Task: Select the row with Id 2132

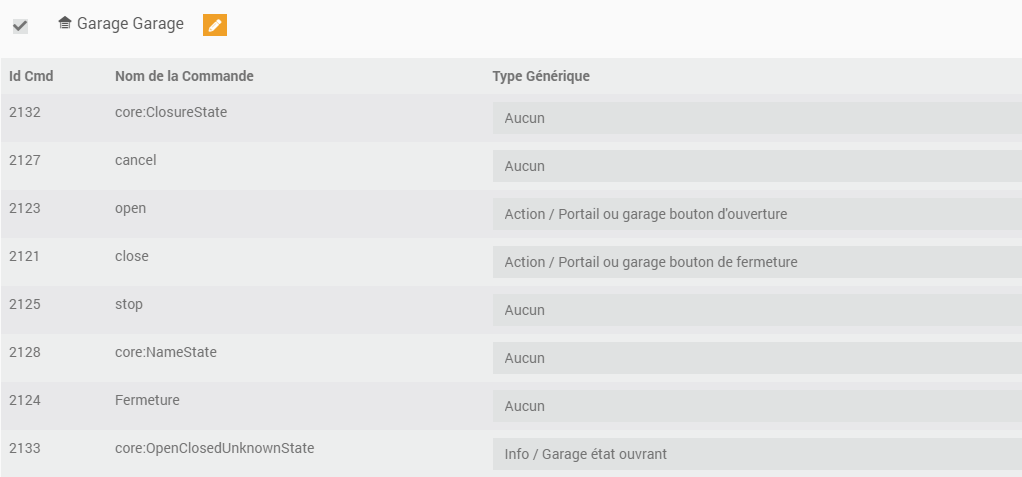Action: coord(25,112)
